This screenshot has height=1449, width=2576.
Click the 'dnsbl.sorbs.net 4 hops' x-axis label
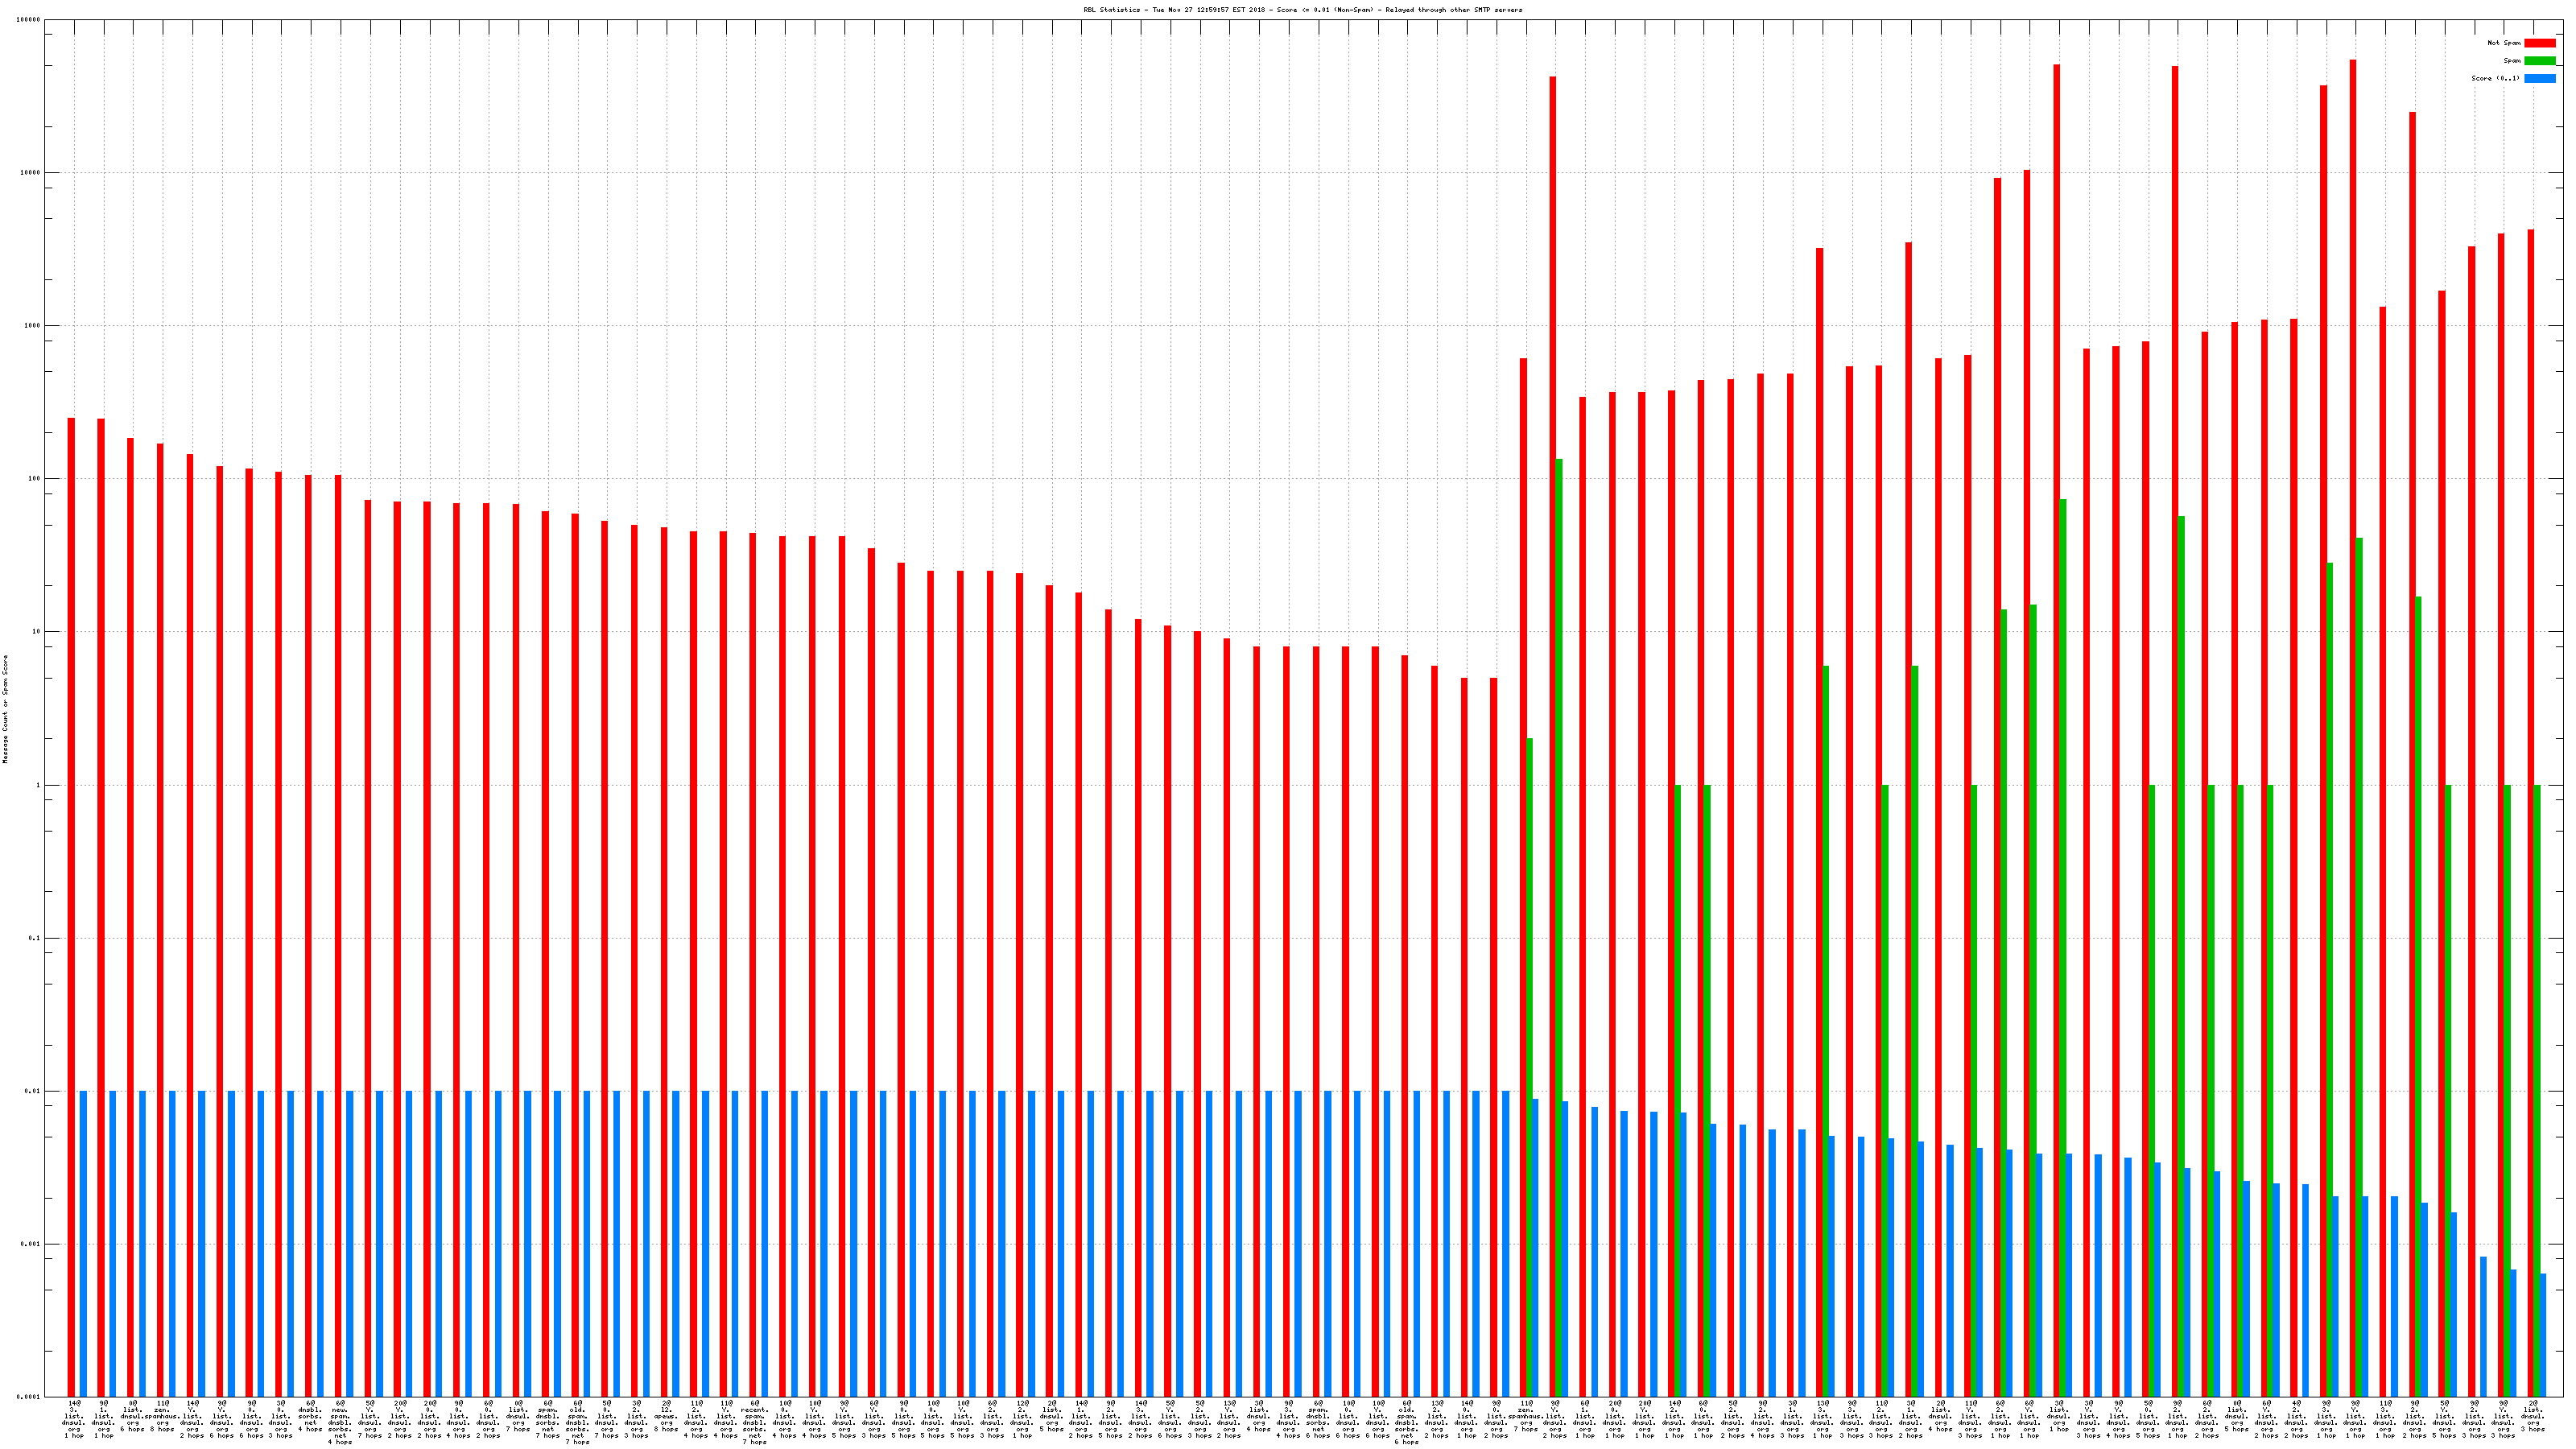(310, 1417)
